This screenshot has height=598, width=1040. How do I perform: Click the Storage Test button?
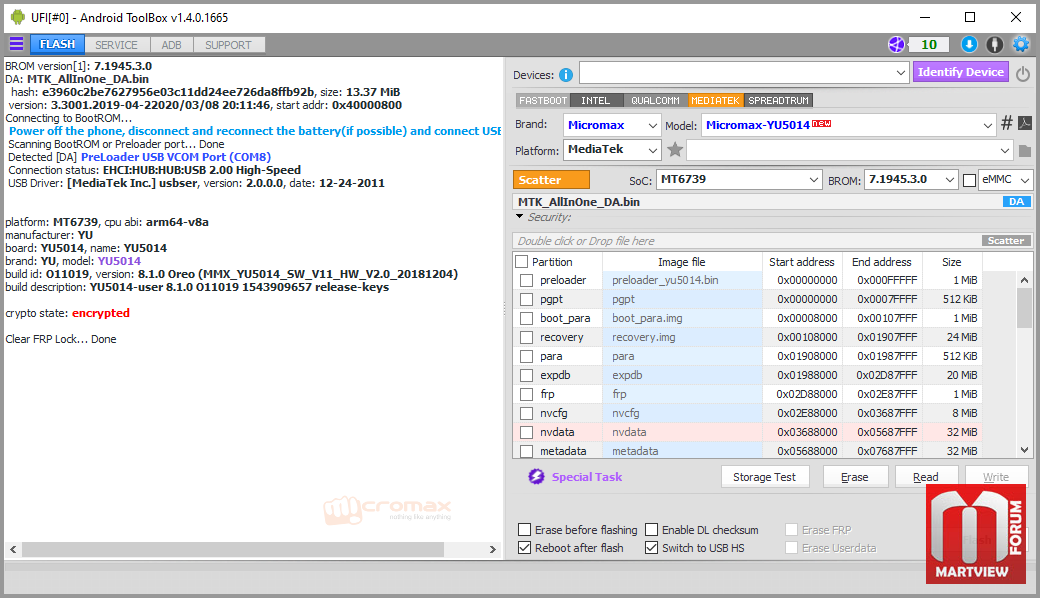click(x=765, y=477)
